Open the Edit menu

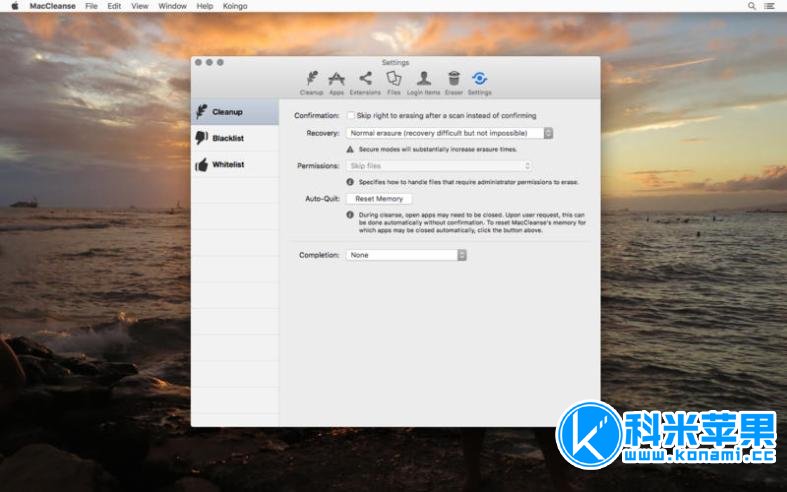tap(114, 6)
